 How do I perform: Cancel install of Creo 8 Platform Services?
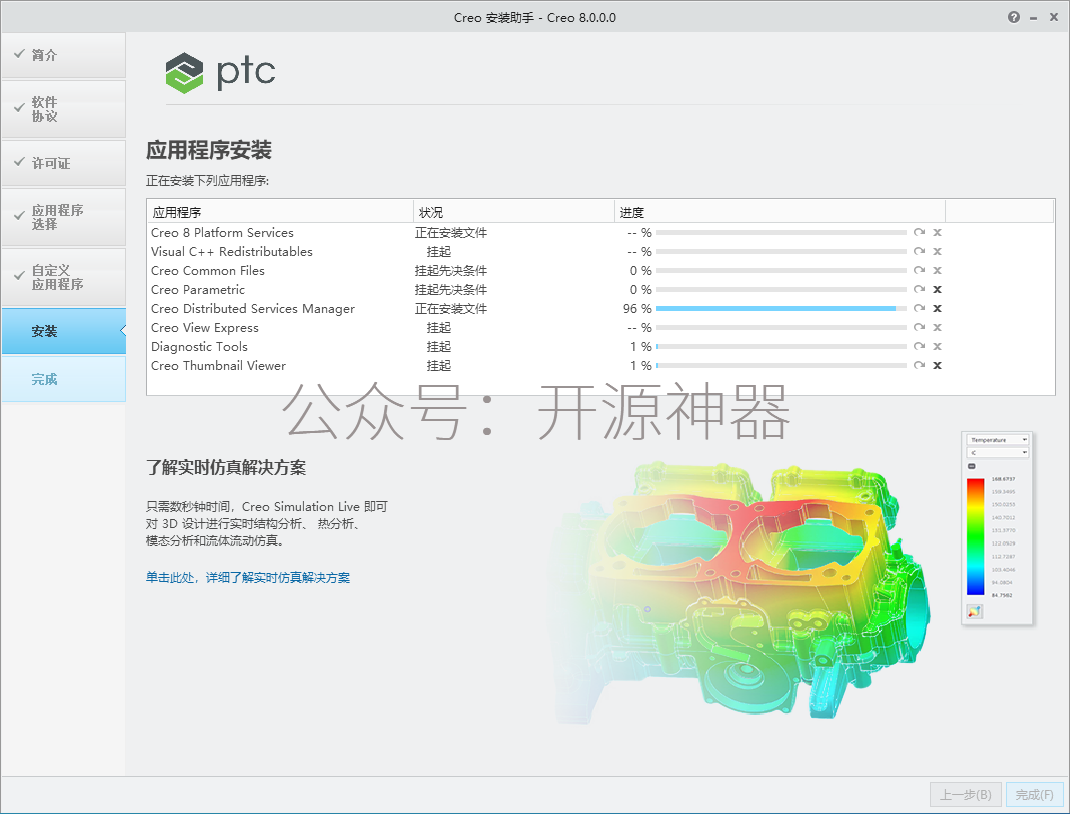click(938, 233)
